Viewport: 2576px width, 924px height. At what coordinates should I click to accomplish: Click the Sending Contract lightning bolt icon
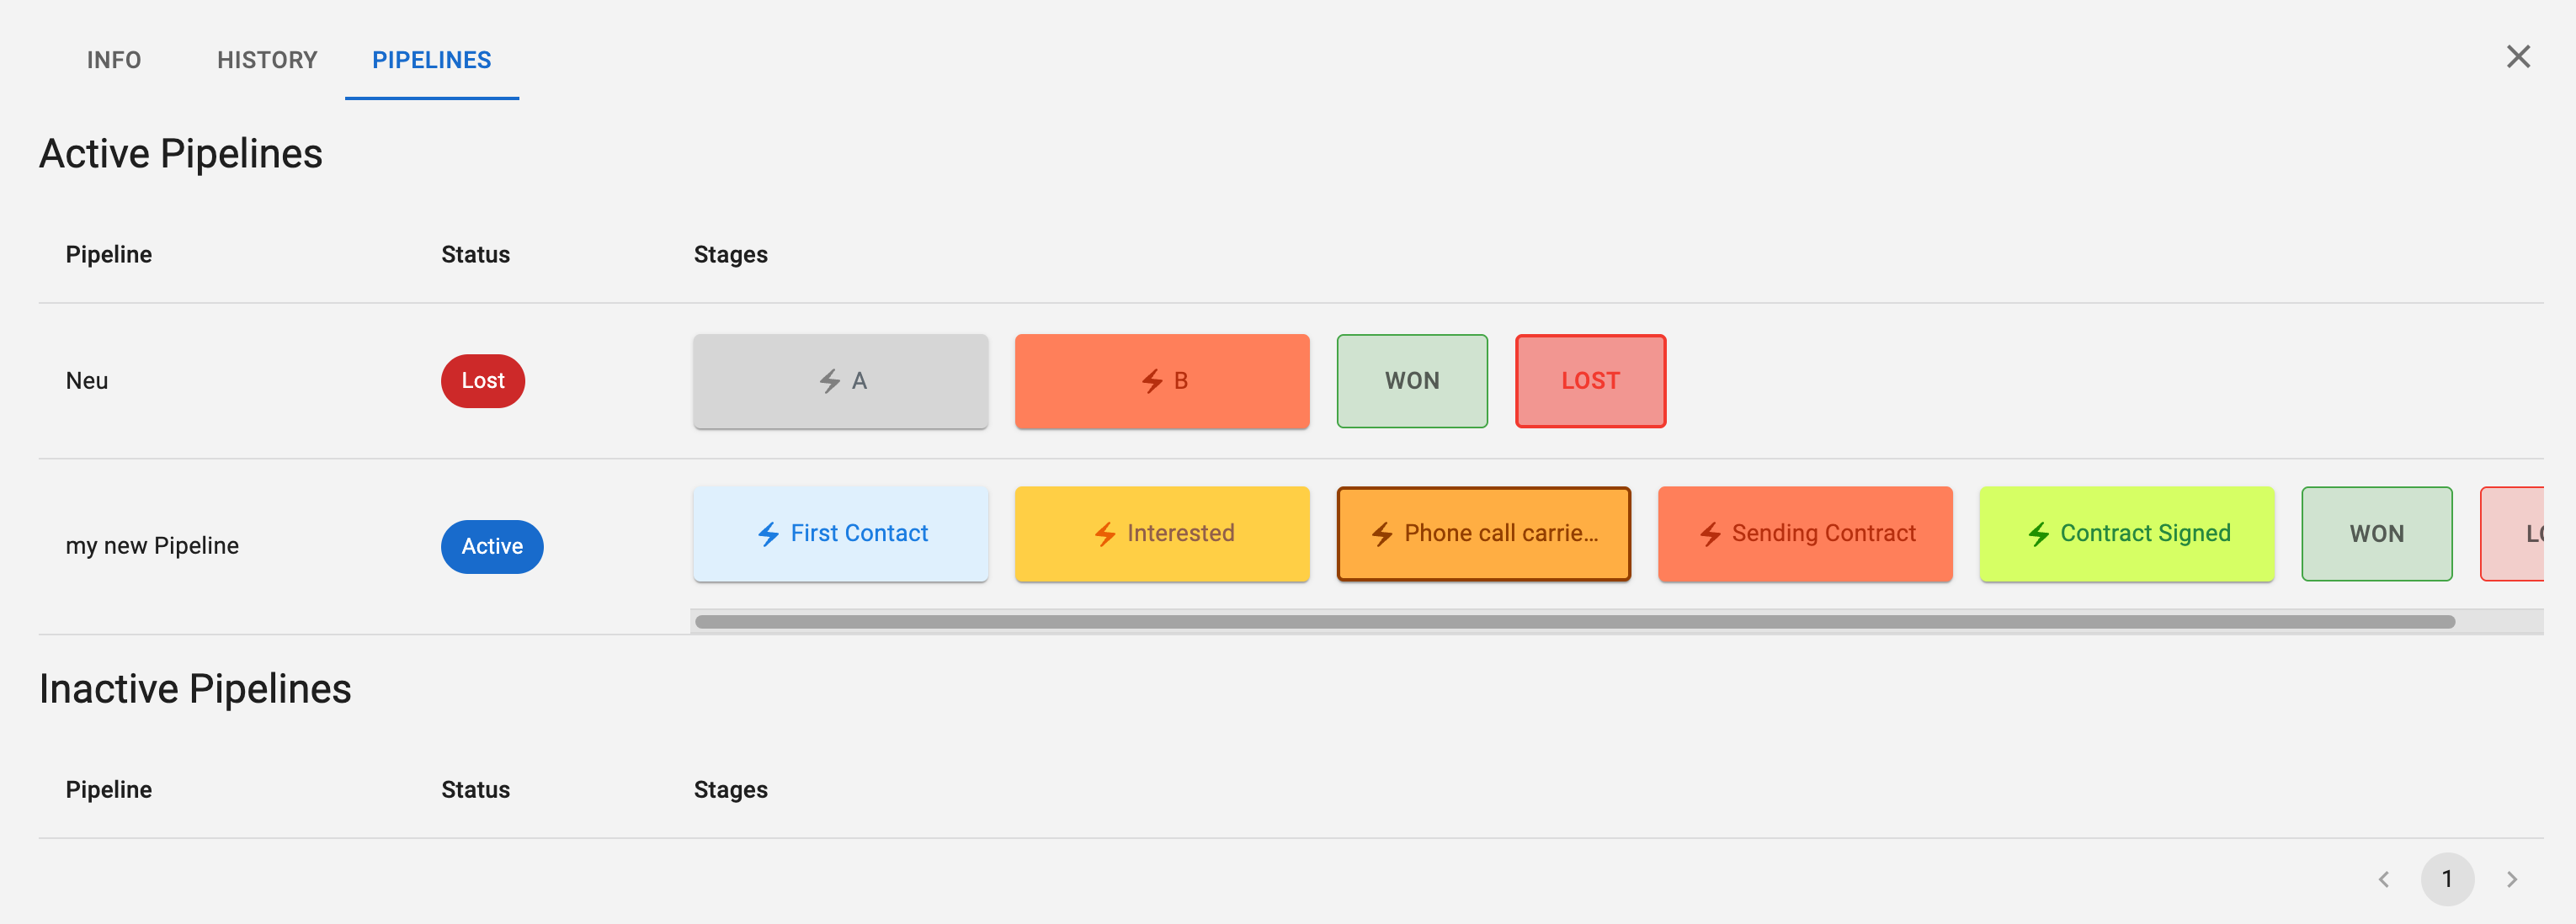tap(1710, 534)
